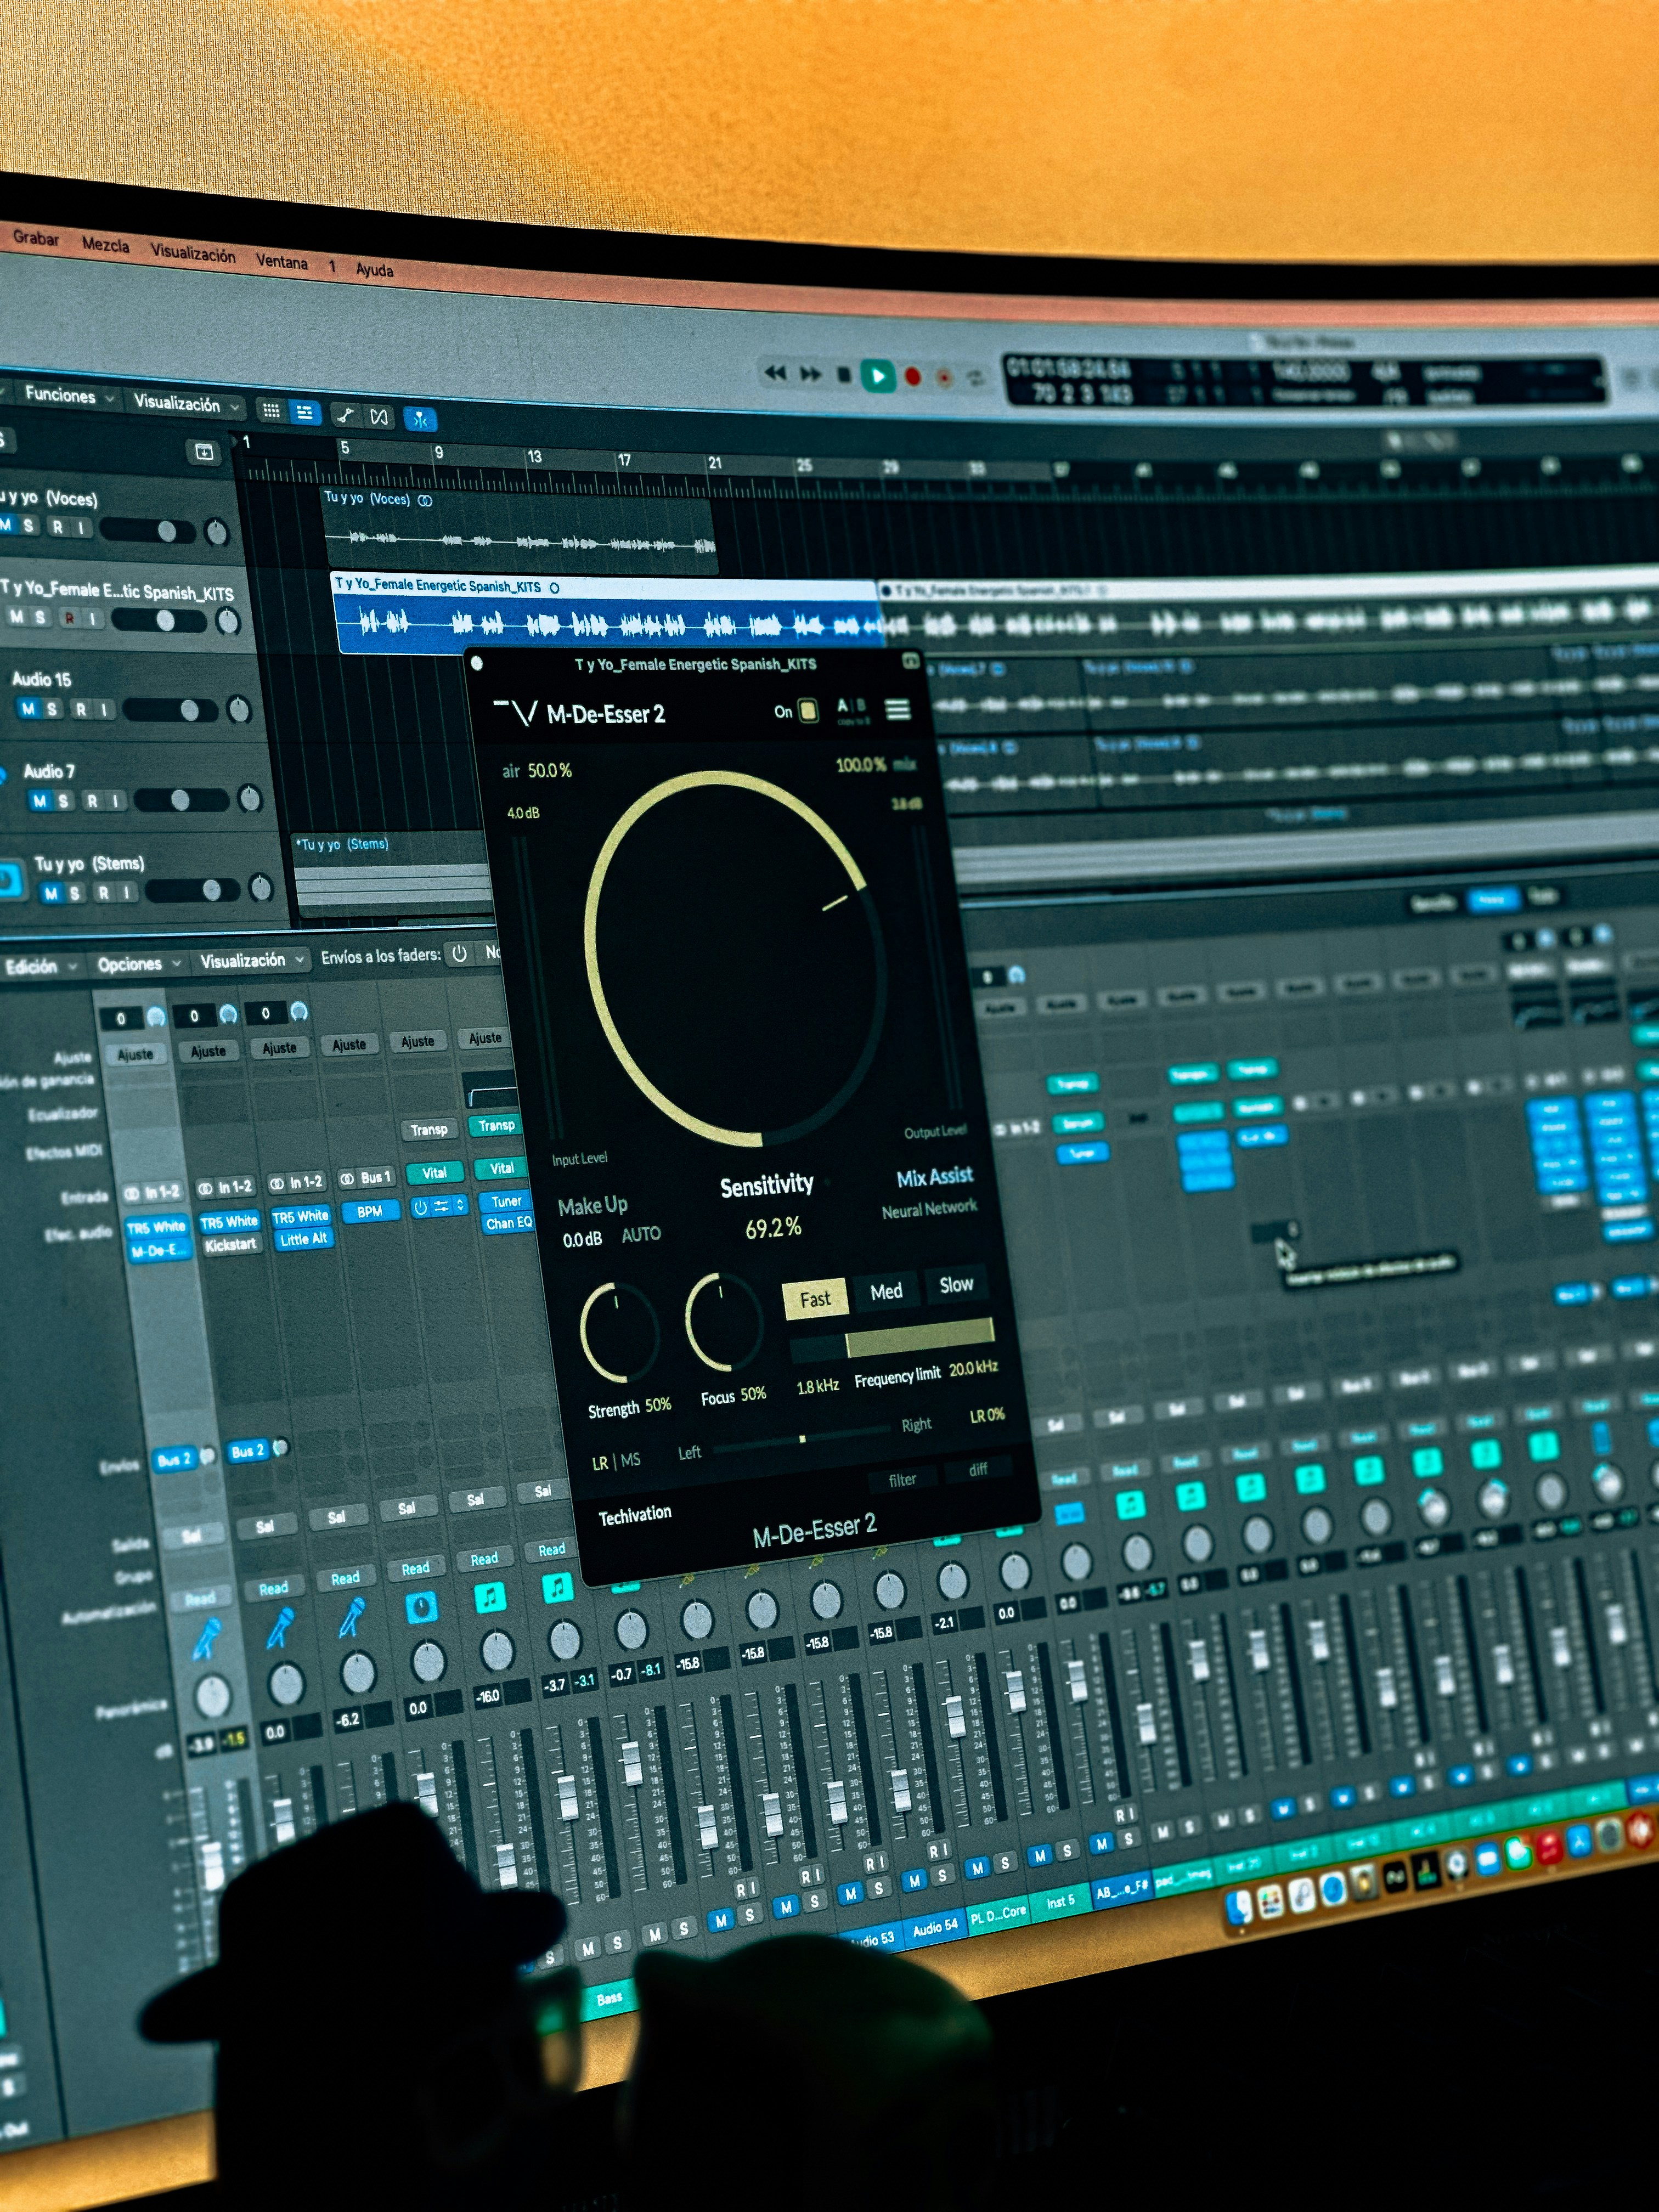Select the Med speed button
Image resolution: width=1659 pixels, height=2212 pixels.
tap(886, 1292)
